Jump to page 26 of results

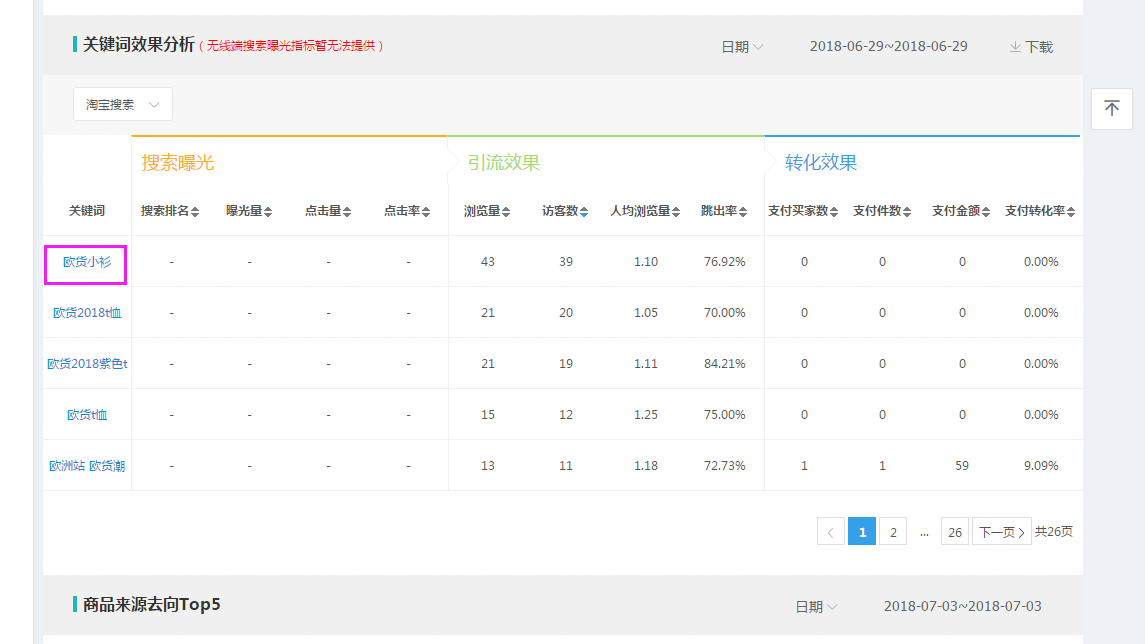tap(955, 532)
